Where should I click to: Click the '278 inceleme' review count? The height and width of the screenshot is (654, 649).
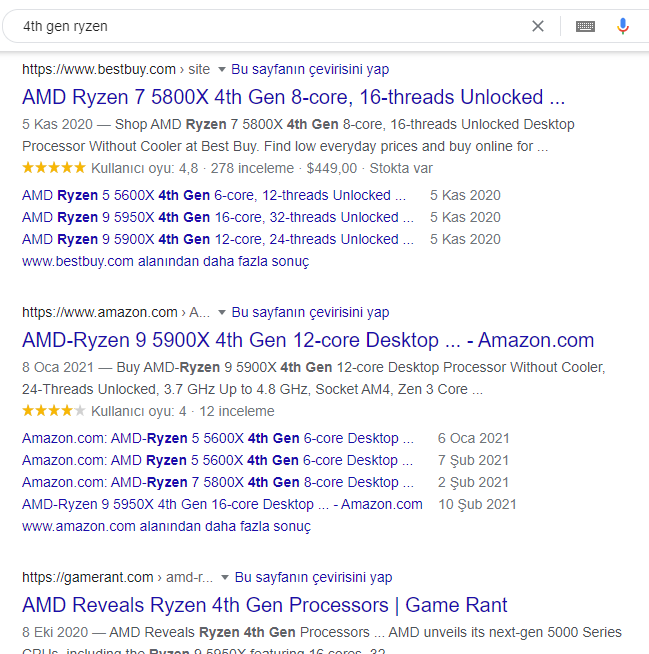click(x=252, y=169)
